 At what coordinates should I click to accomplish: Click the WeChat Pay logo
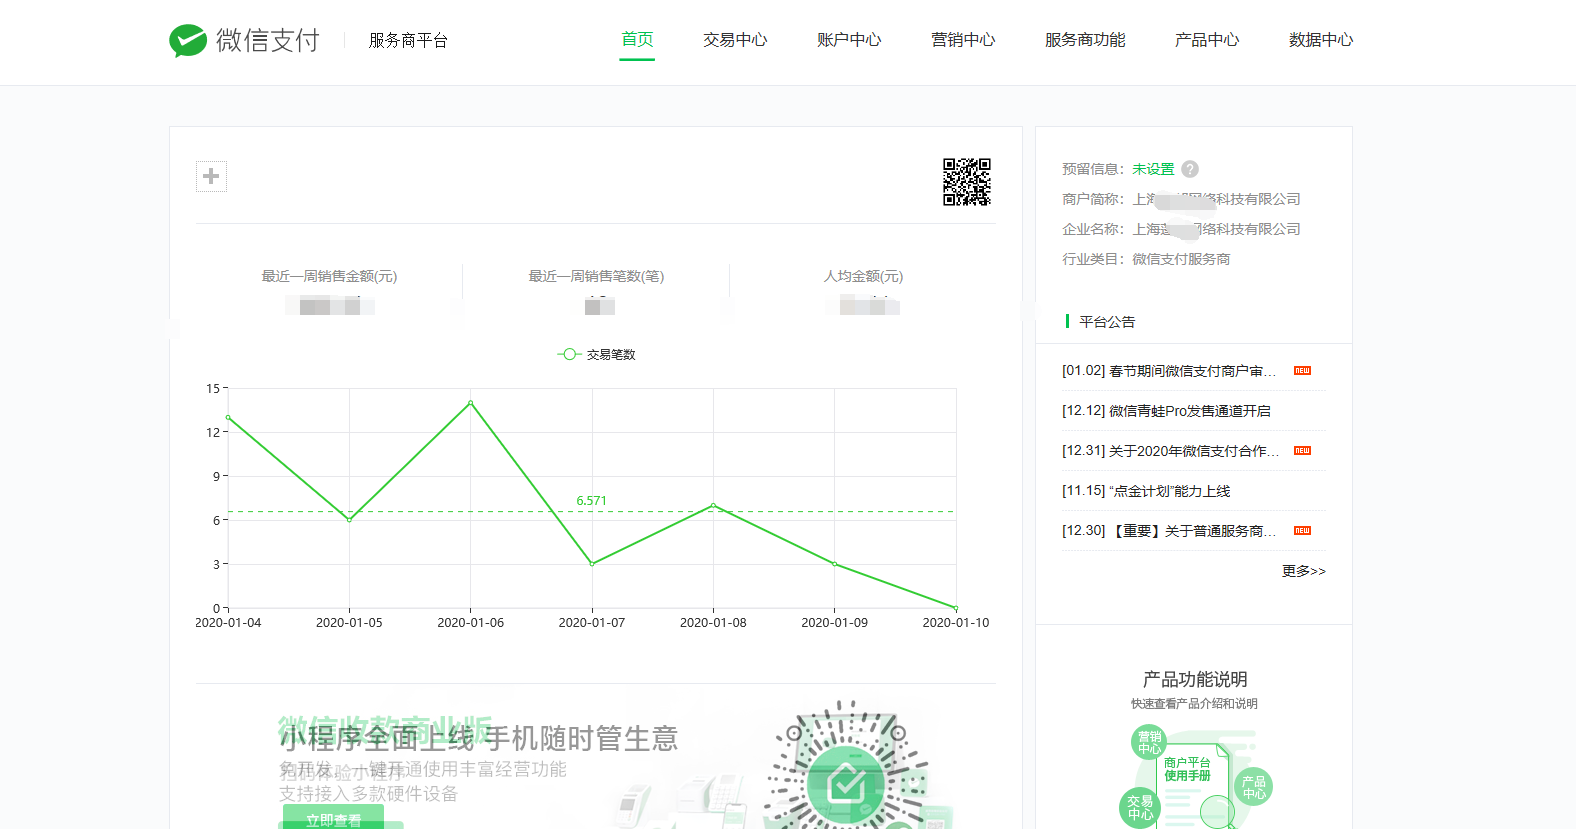244,40
